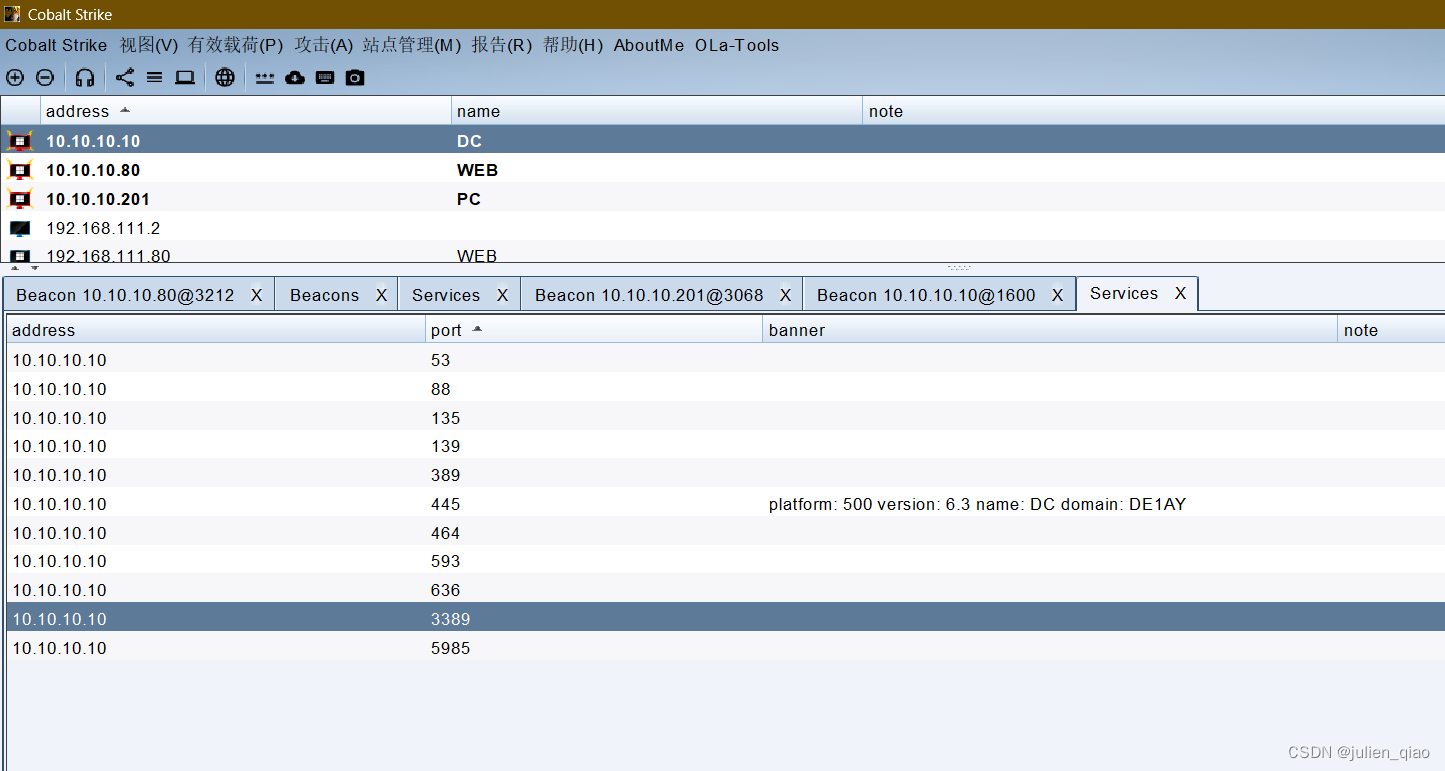Close the Beacons tab
Viewport: 1445px width, 771px height.
381,295
